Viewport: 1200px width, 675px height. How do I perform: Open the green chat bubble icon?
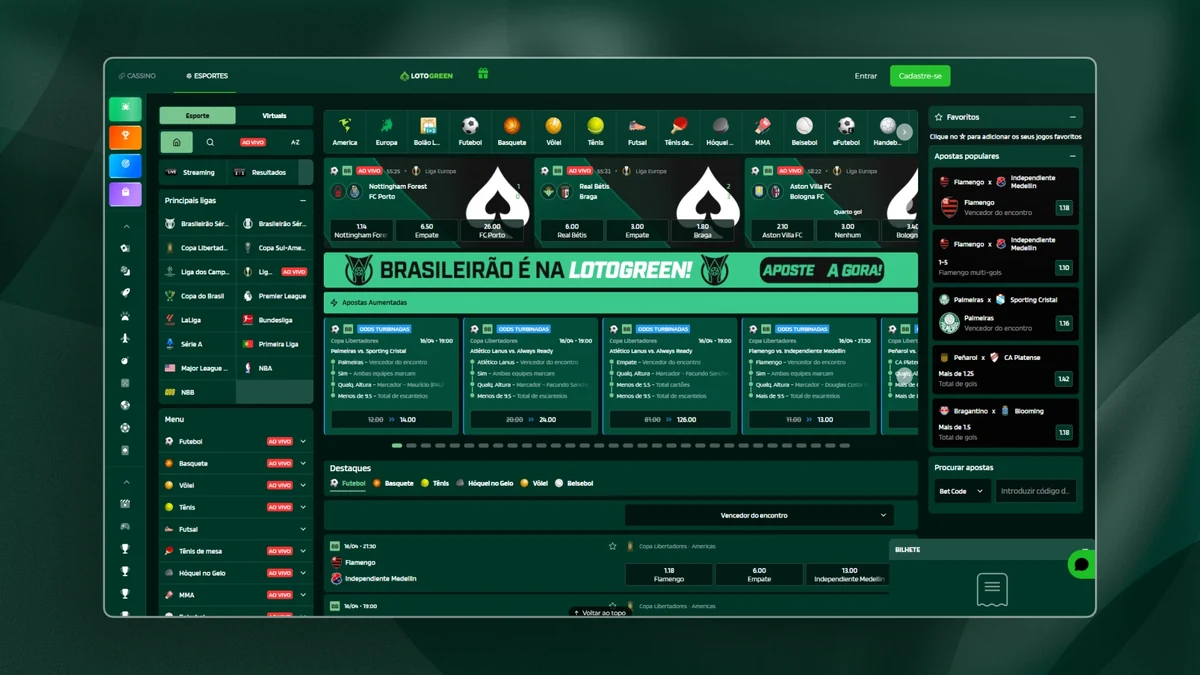1081,564
